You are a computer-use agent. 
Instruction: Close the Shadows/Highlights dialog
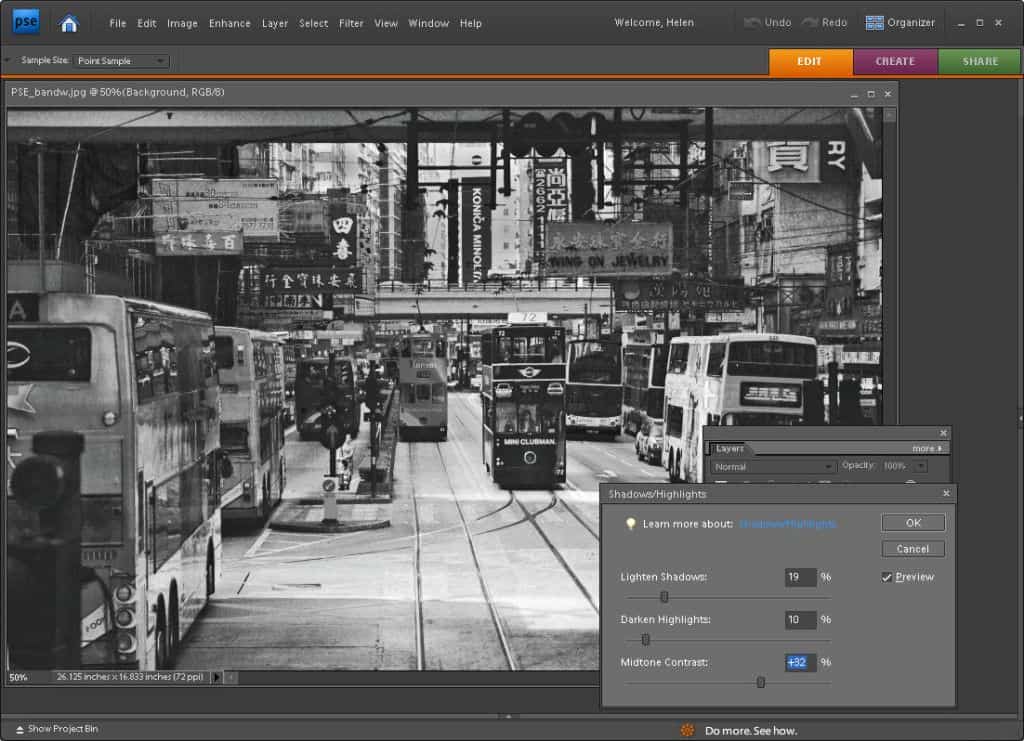(946, 494)
